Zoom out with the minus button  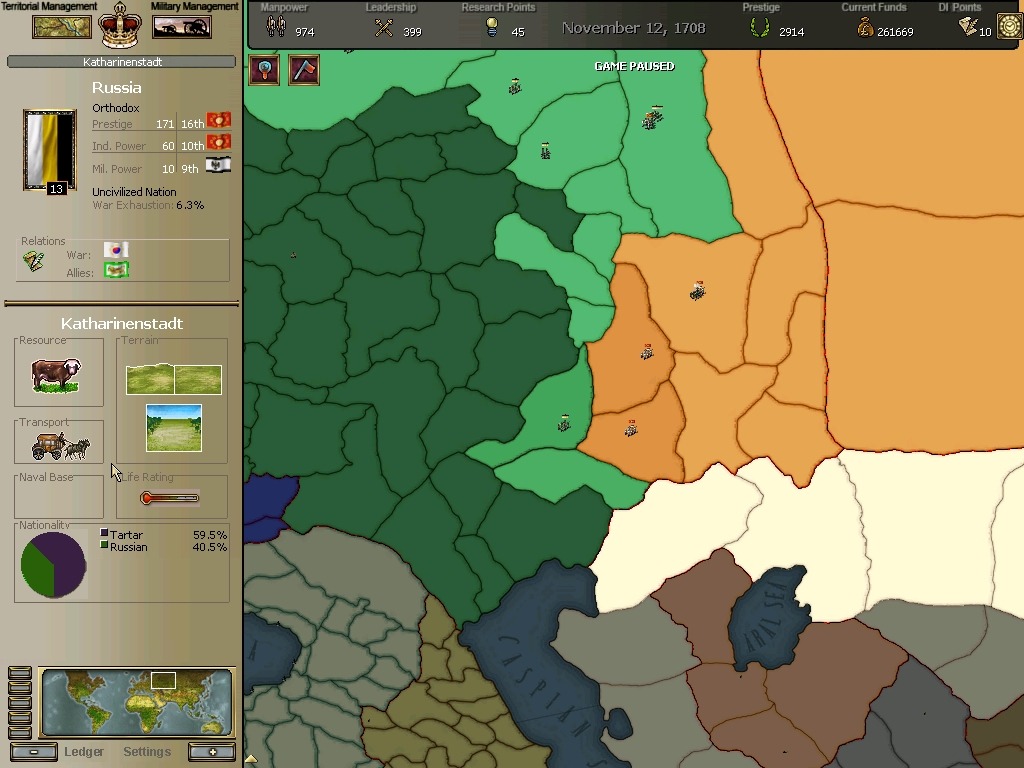click(34, 752)
